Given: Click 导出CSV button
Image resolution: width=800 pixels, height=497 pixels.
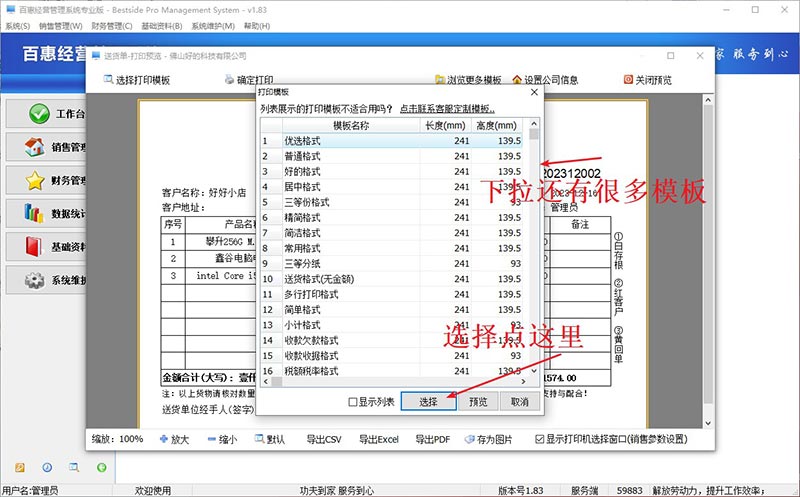Looking at the screenshot, I should pyautogui.click(x=323, y=439).
